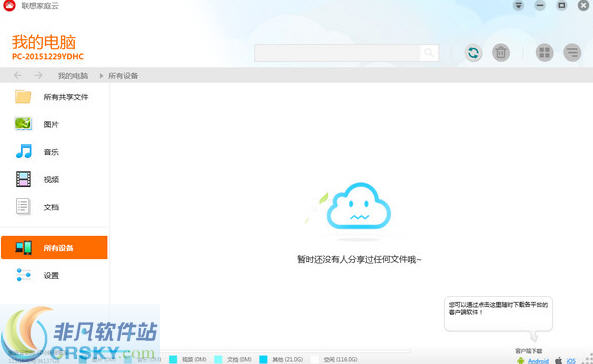
Task: Click the trash delete icon
Action: 501,53
